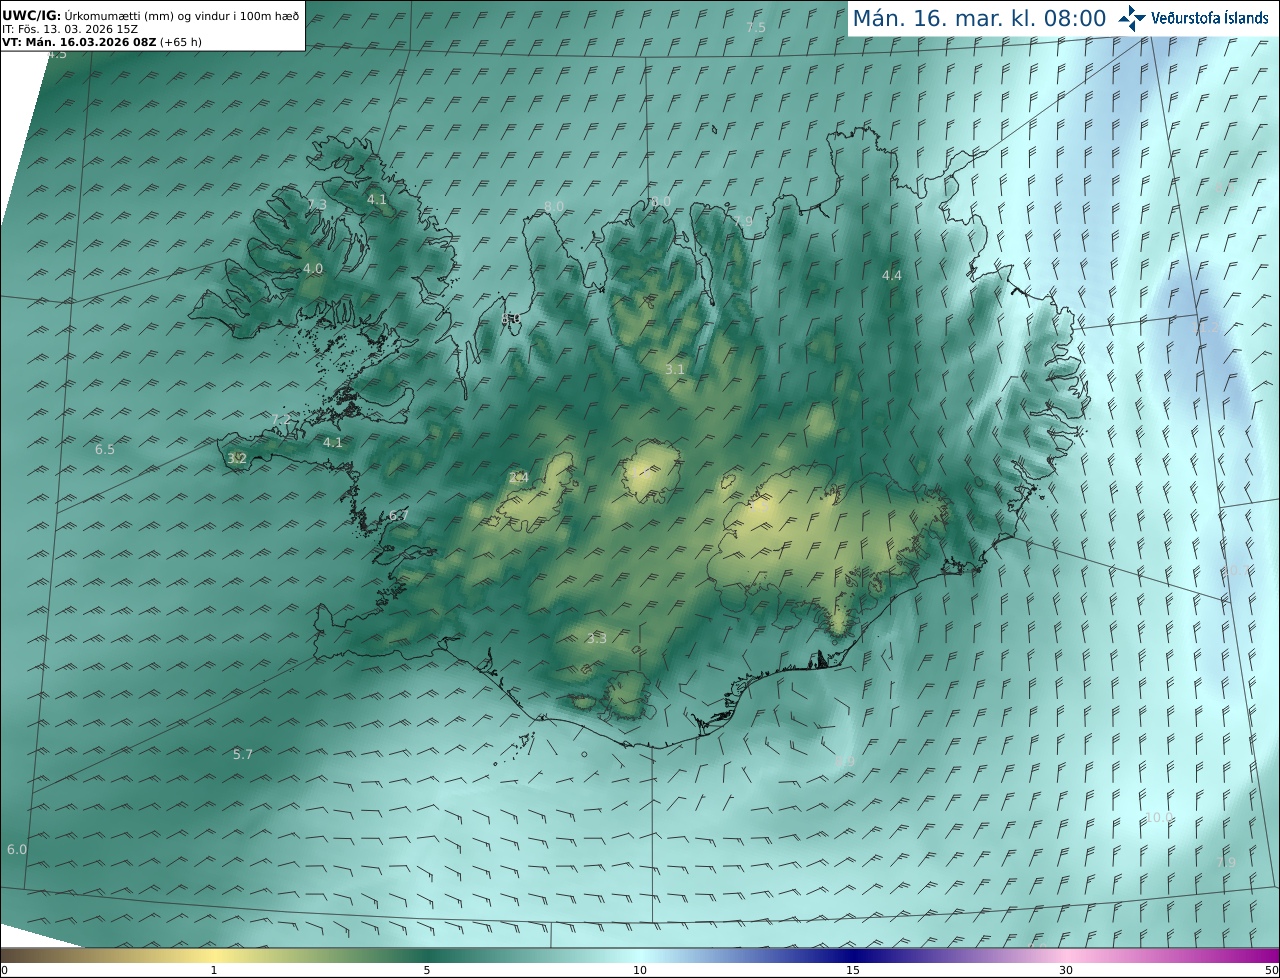Click the 7.2 value near Breiðafjörður
The image size is (1280, 978).
point(282,419)
